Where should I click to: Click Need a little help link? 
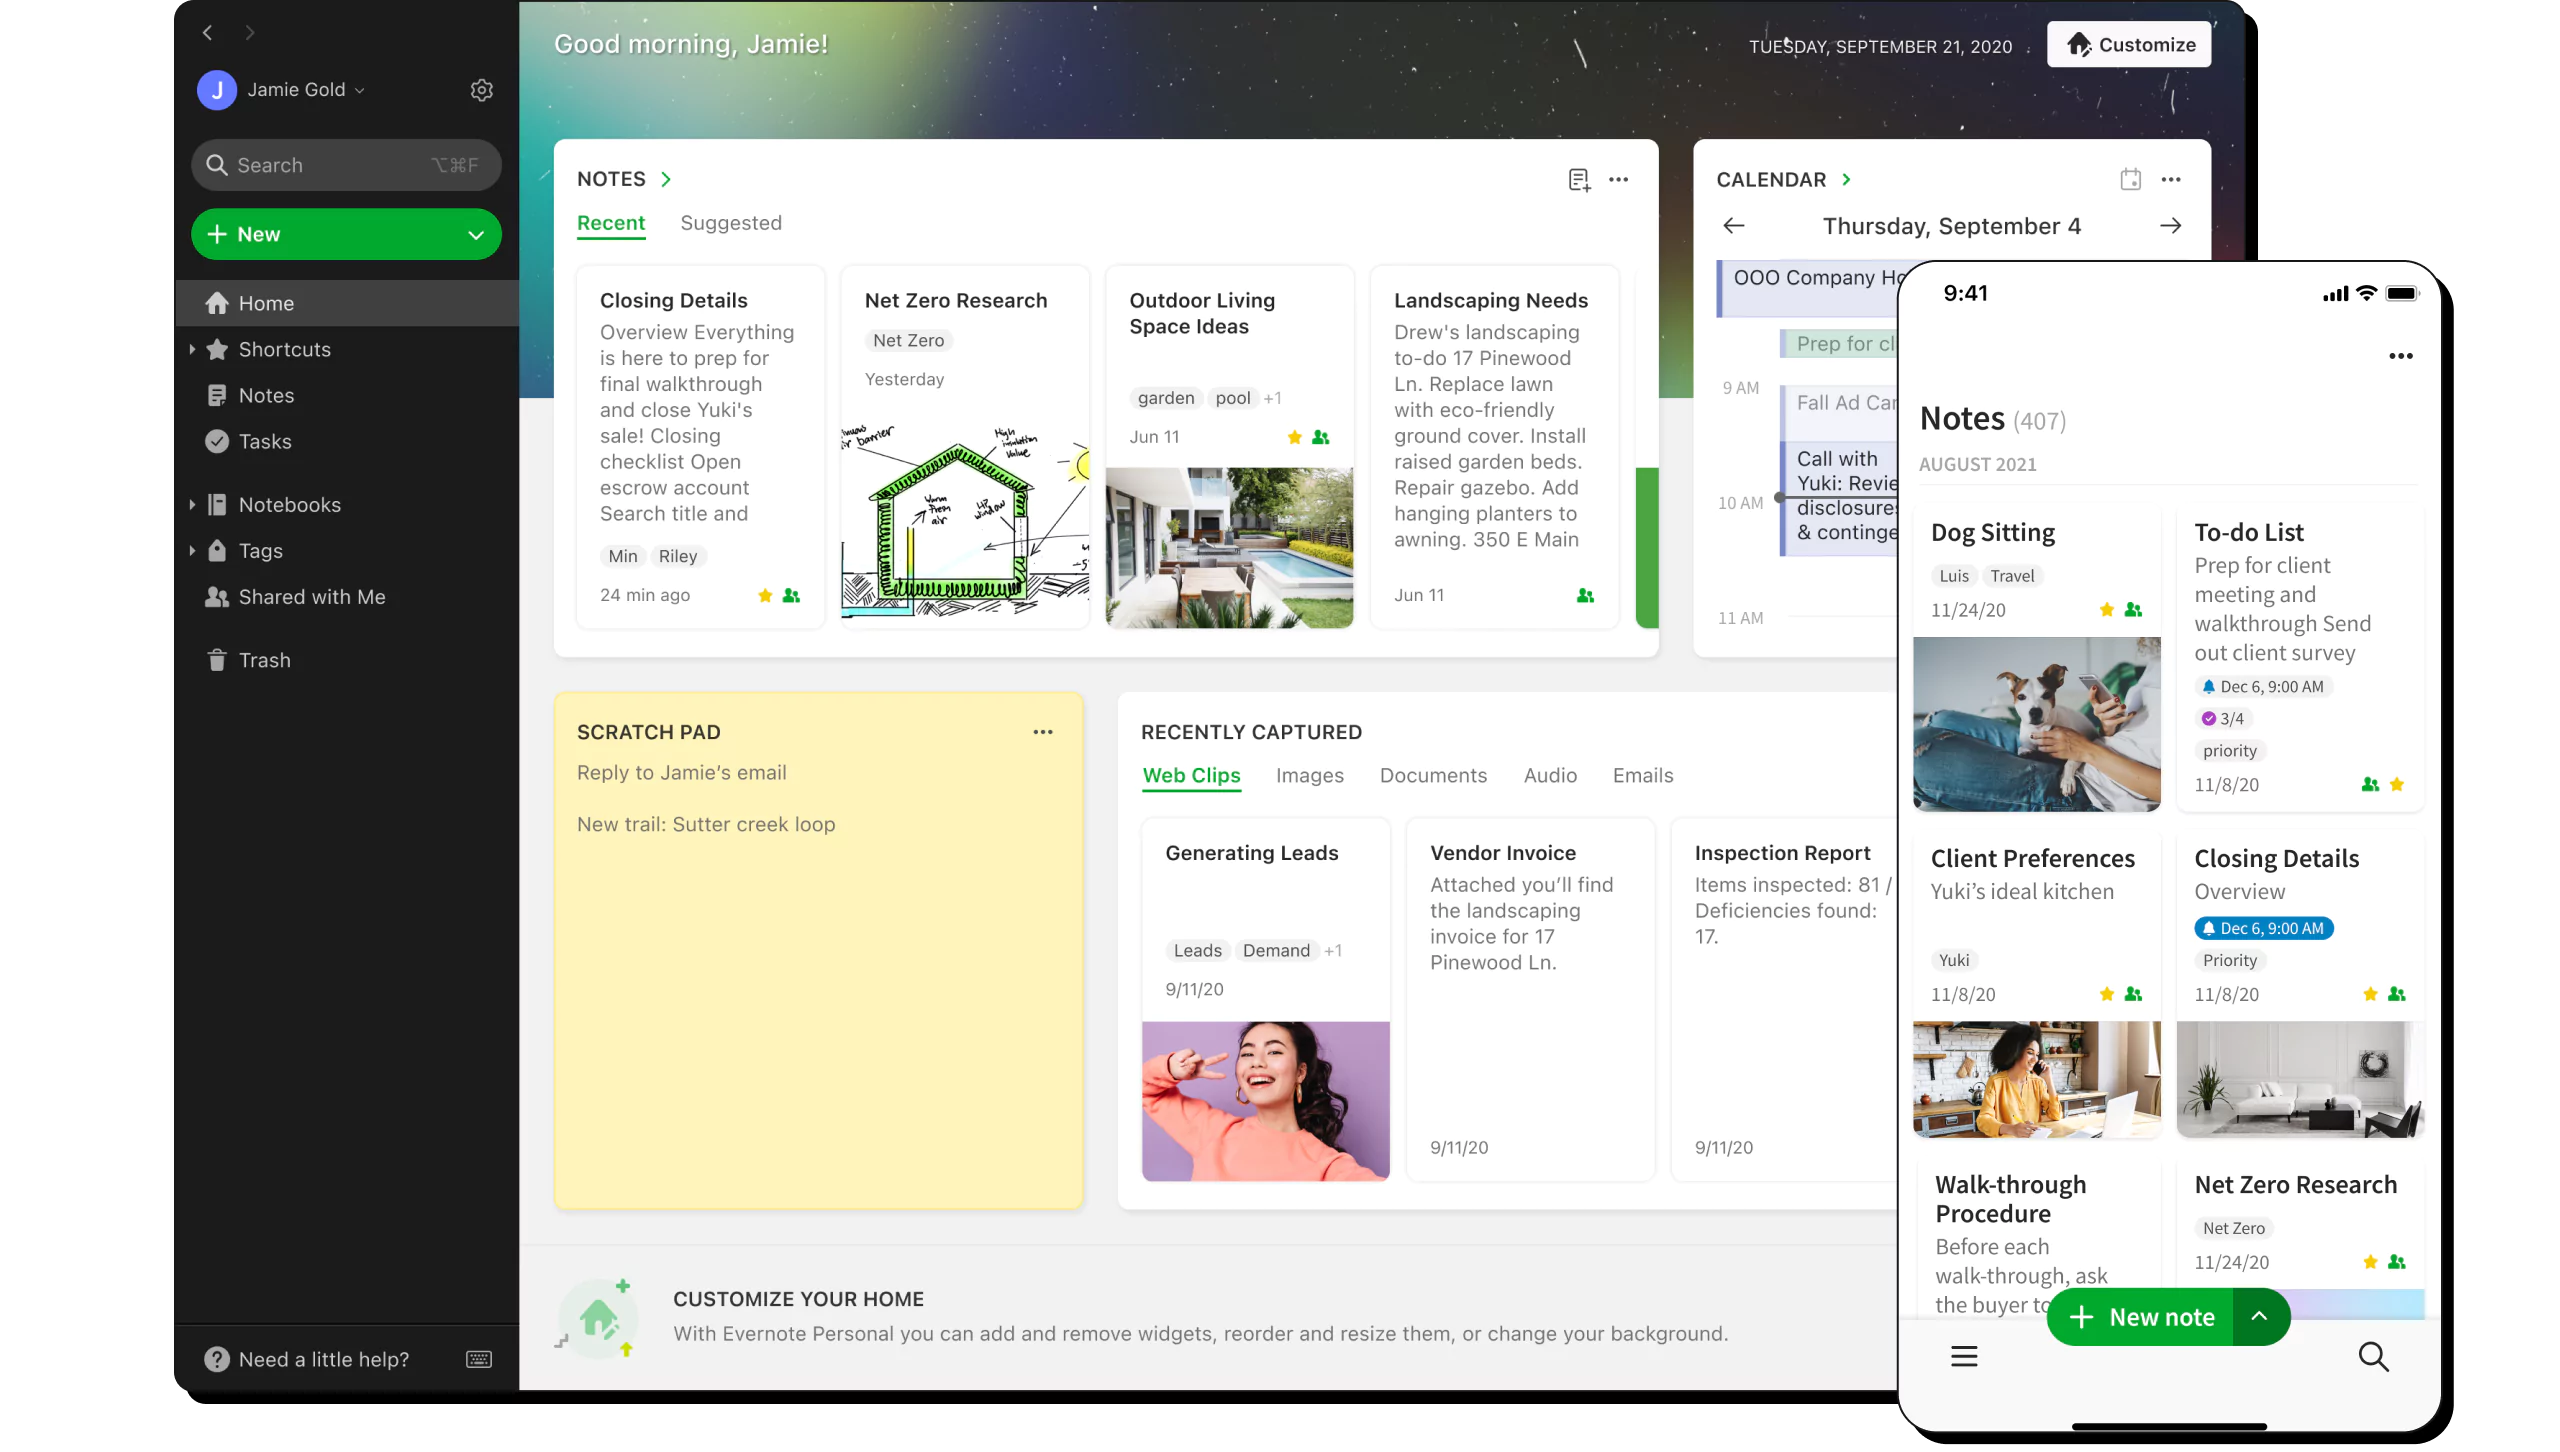tap(323, 1359)
